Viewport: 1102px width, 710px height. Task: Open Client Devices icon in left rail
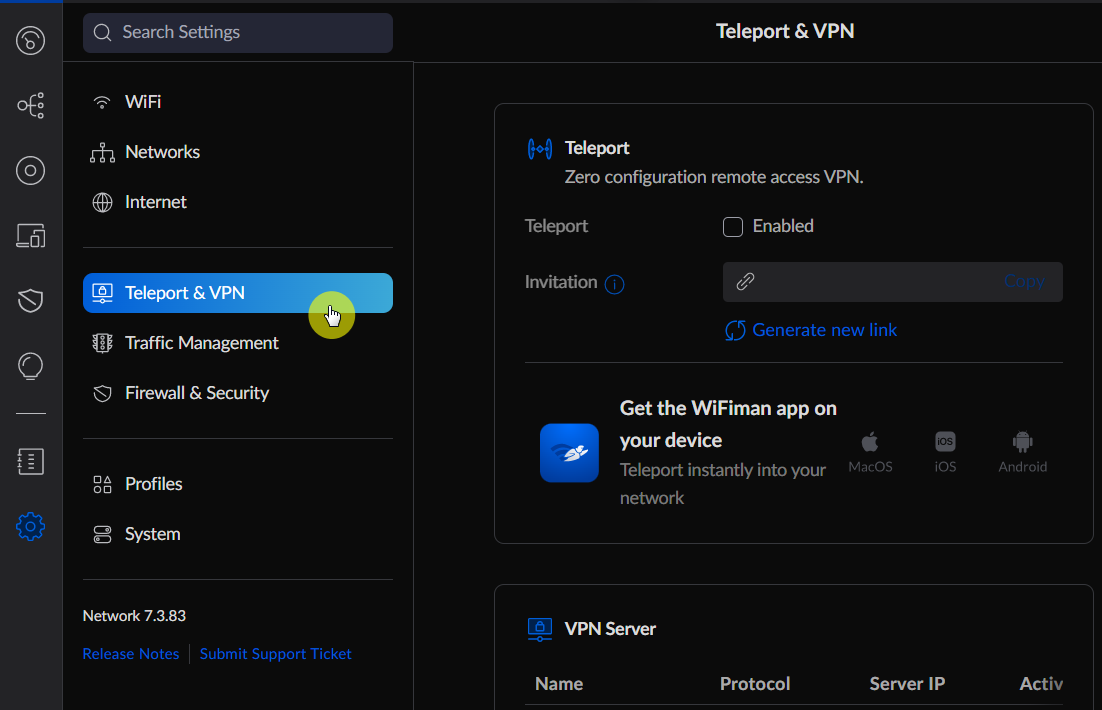pos(30,235)
